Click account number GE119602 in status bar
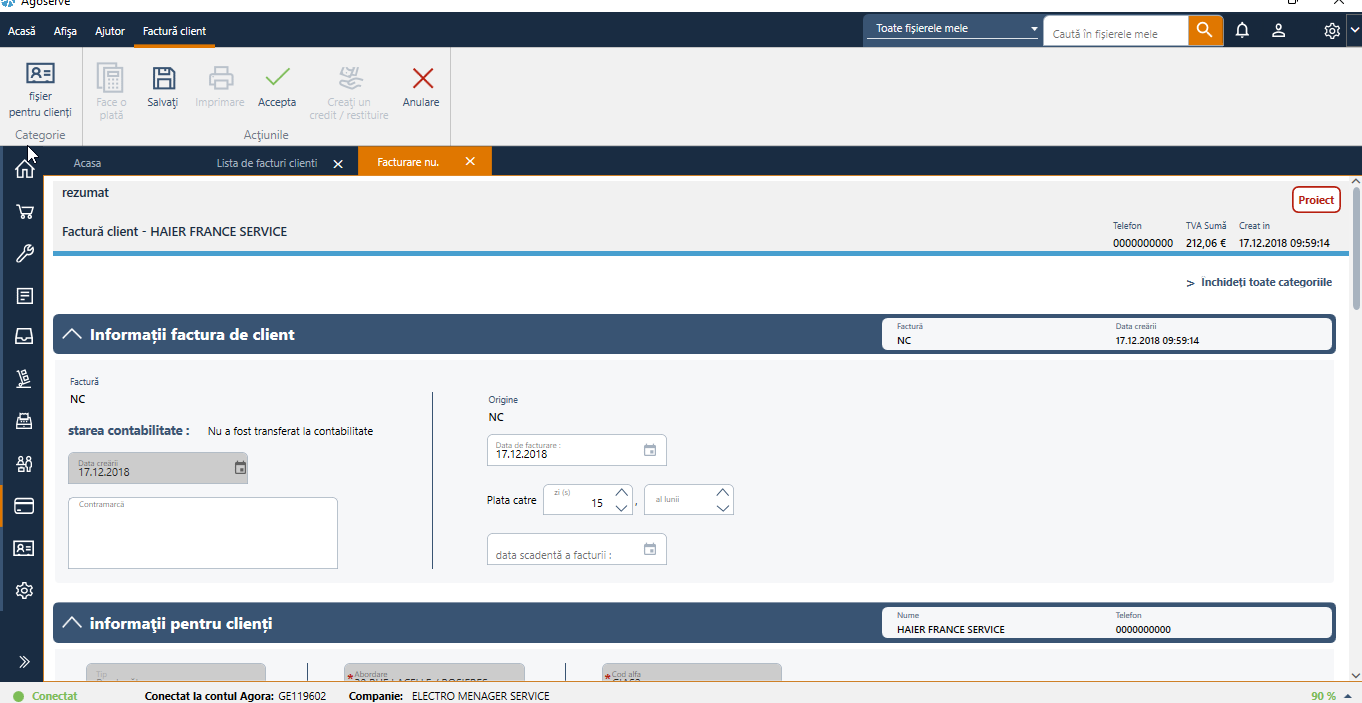1362x703 pixels. tap(302, 696)
